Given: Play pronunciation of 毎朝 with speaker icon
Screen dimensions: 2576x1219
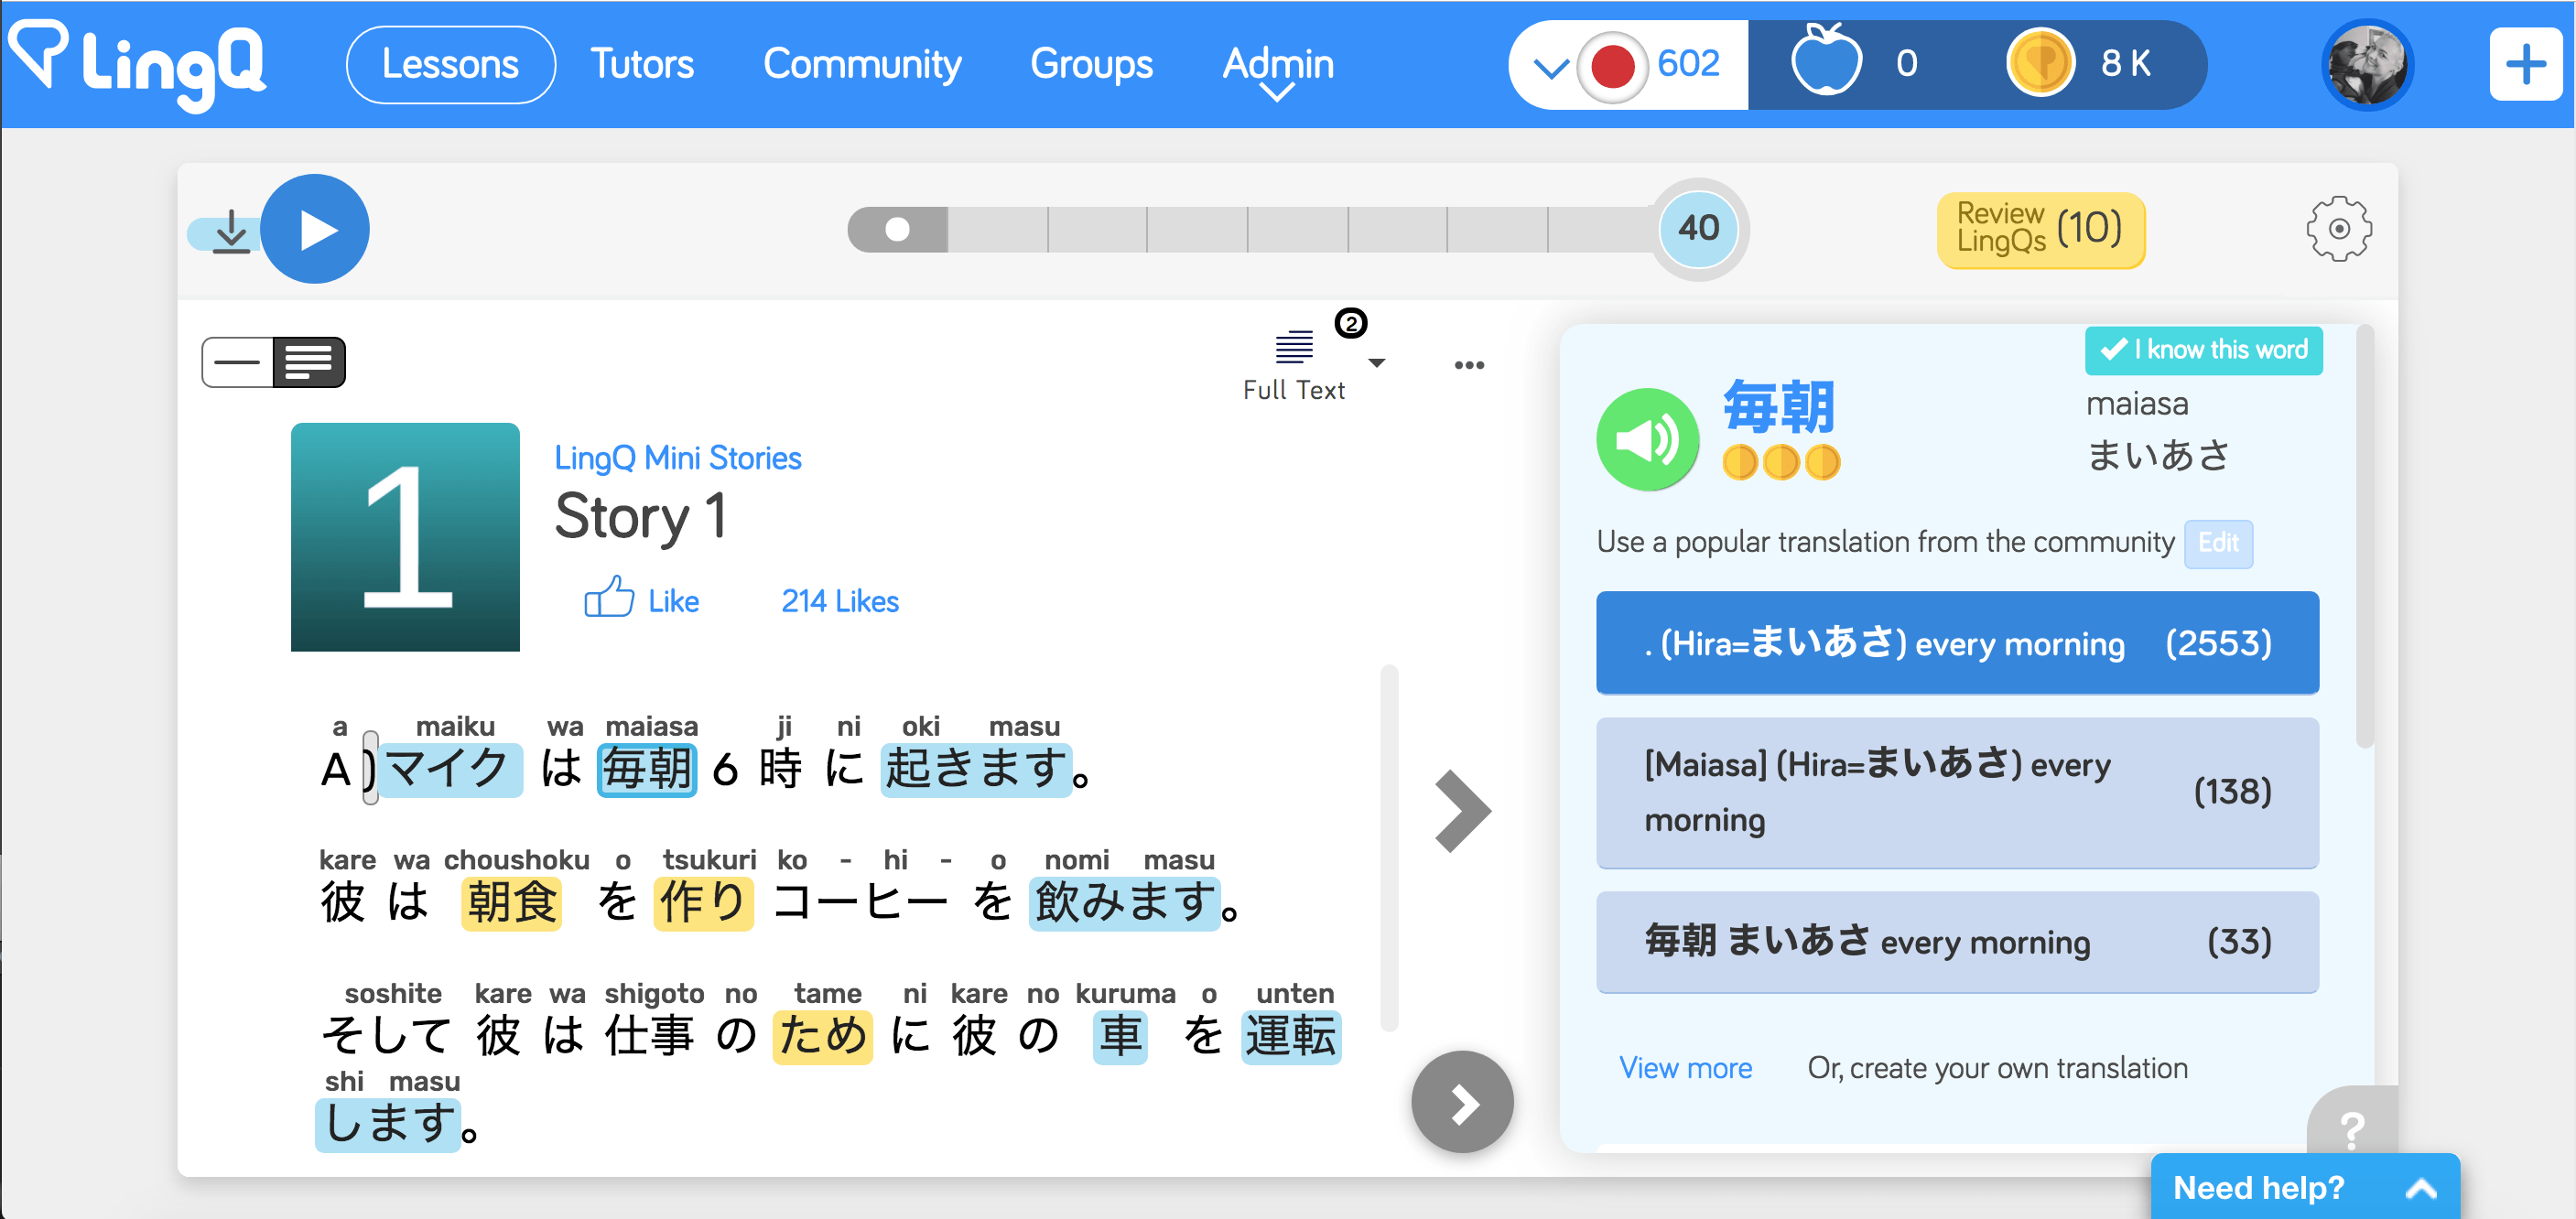Looking at the screenshot, I should pyautogui.click(x=1646, y=440).
